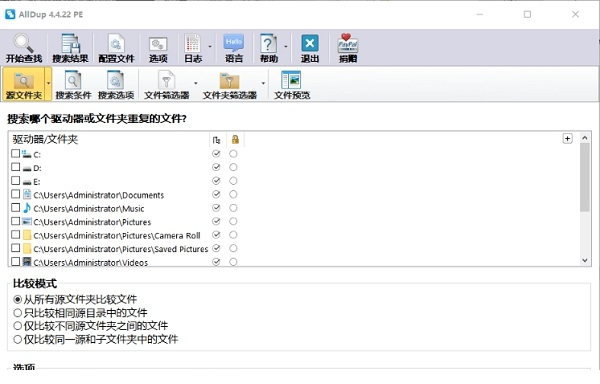Toggle subfolder scan for C: drive
The height and width of the screenshot is (384, 600).
(216, 154)
